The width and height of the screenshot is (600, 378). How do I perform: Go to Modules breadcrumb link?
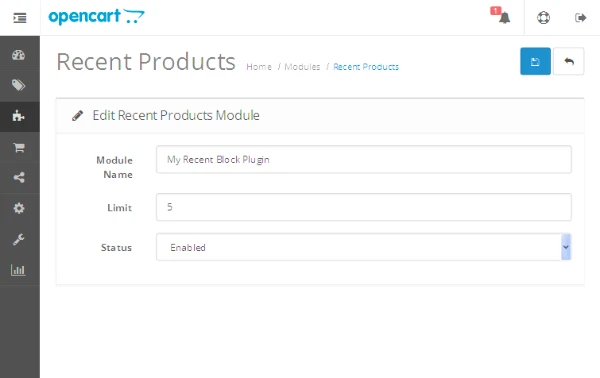(x=302, y=67)
